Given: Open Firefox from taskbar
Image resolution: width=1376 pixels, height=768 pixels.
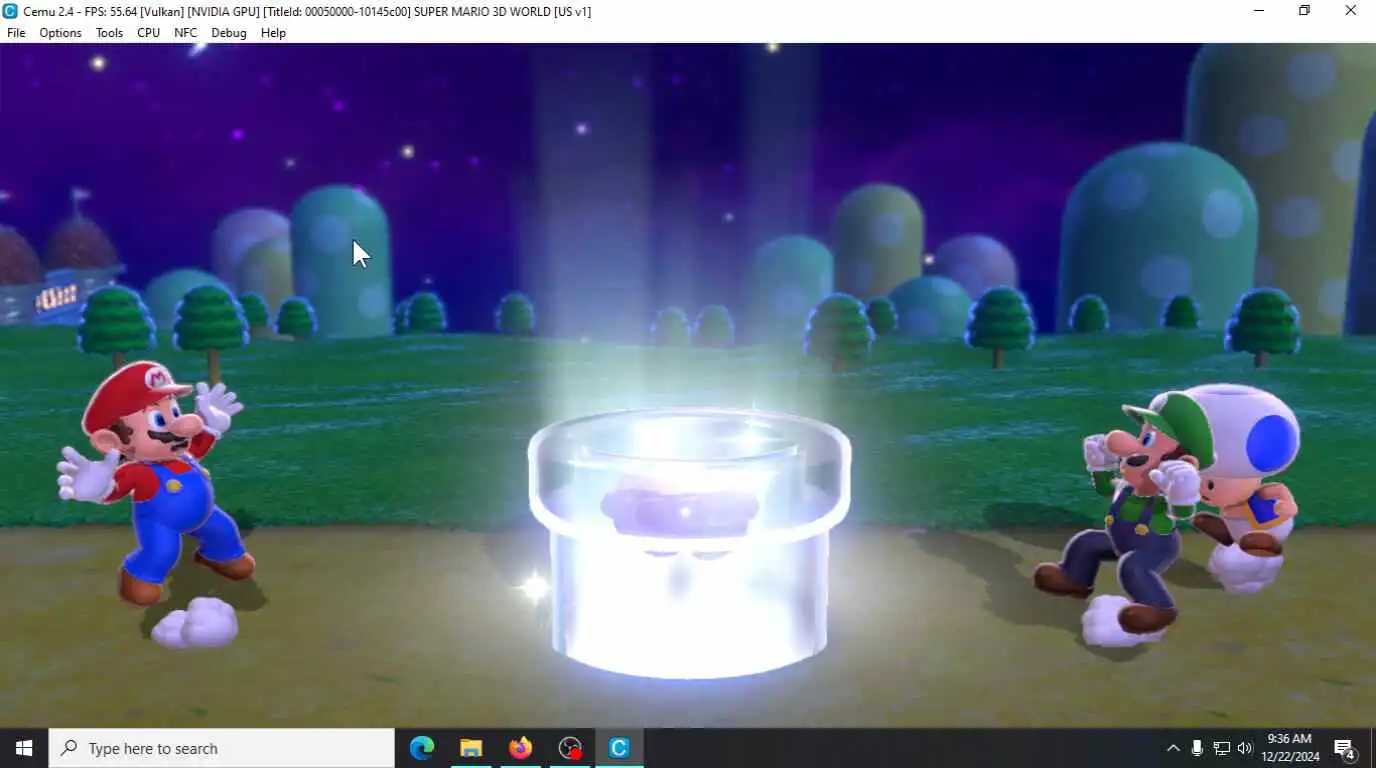Looking at the screenshot, I should point(520,748).
